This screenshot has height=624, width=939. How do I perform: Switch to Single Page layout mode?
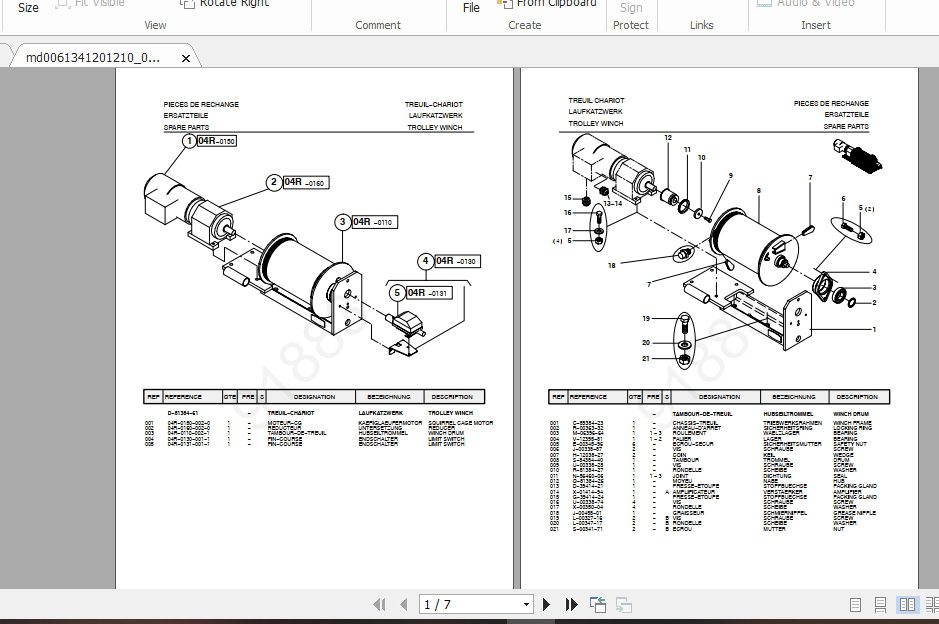coord(855,605)
